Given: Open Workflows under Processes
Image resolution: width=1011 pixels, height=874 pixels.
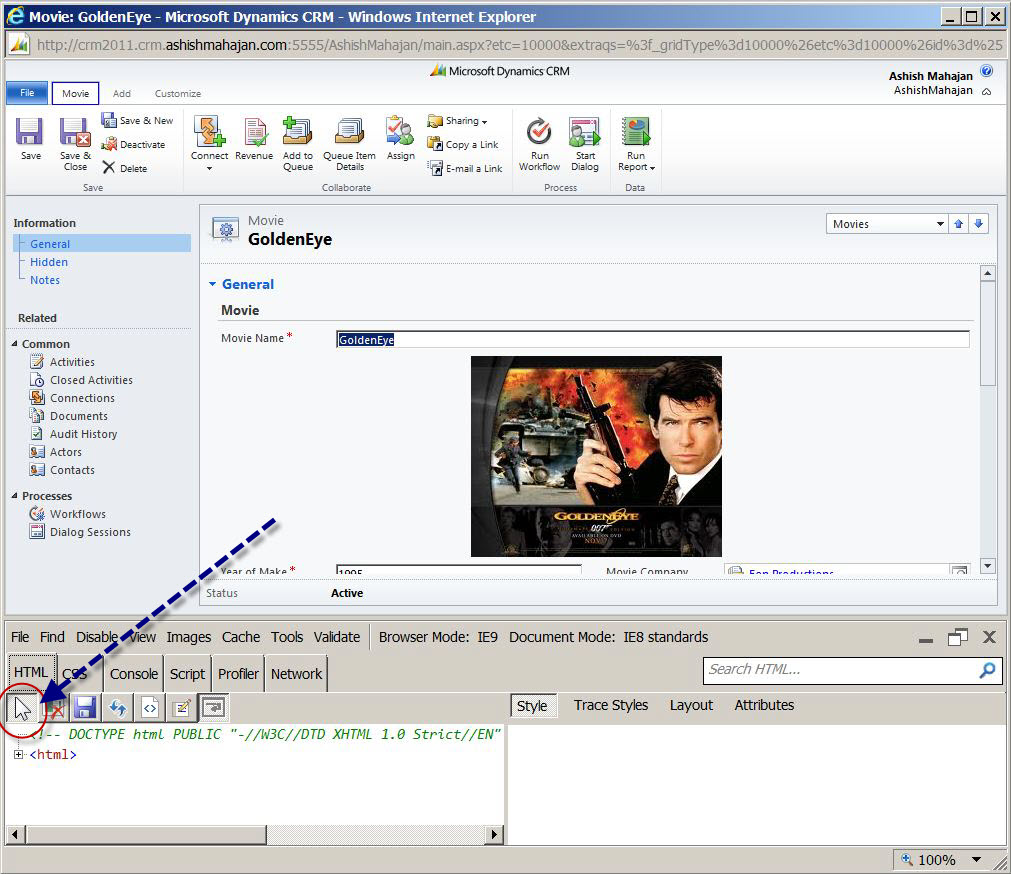Looking at the screenshot, I should point(77,514).
